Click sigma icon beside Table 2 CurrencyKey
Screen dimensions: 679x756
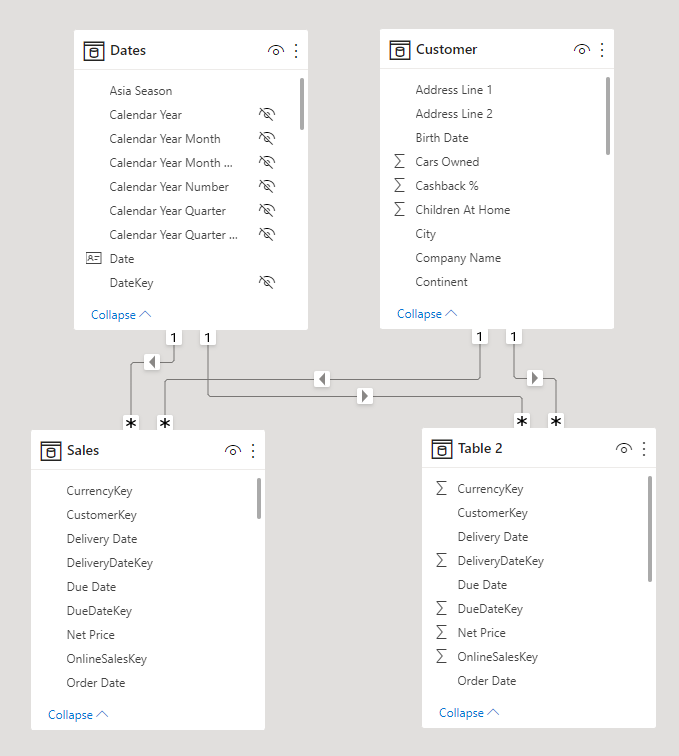click(441, 488)
